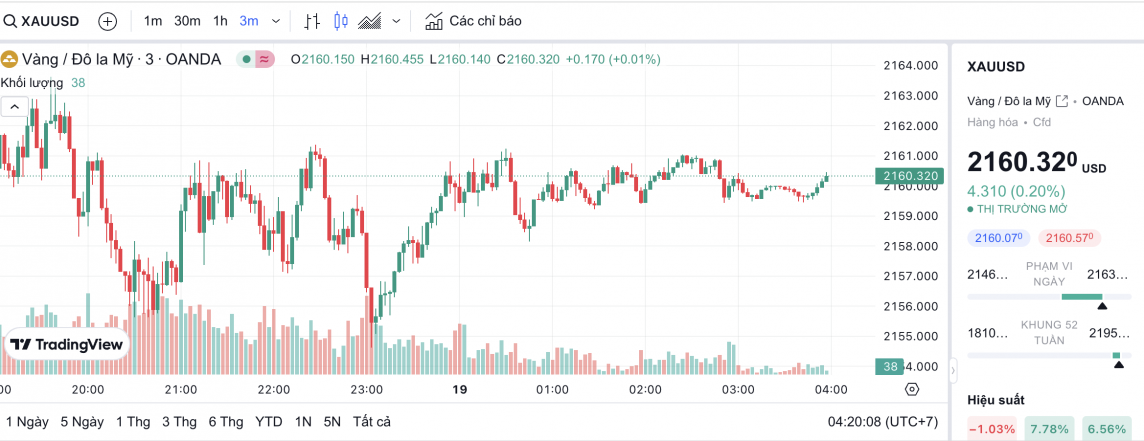Click the current price label 2160.320 on scale
Image resolution: width=1144 pixels, height=441 pixels.
pos(909,176)
